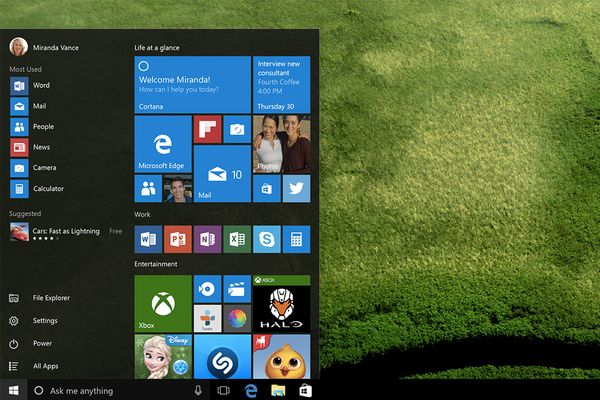Click the microphone icon in search bar
Screen dimensions: 600x400
coord(198,389)
